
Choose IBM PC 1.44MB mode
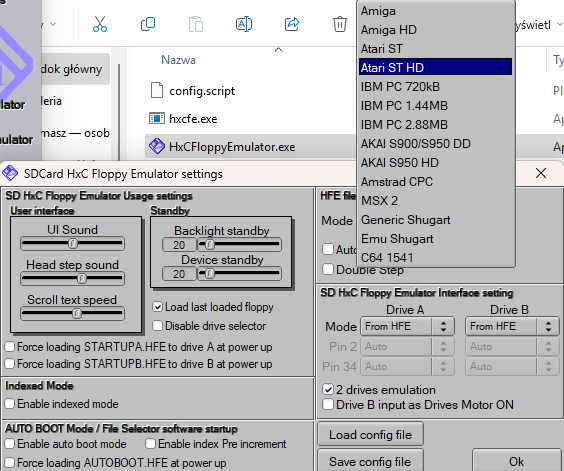[x=435, y=105]
